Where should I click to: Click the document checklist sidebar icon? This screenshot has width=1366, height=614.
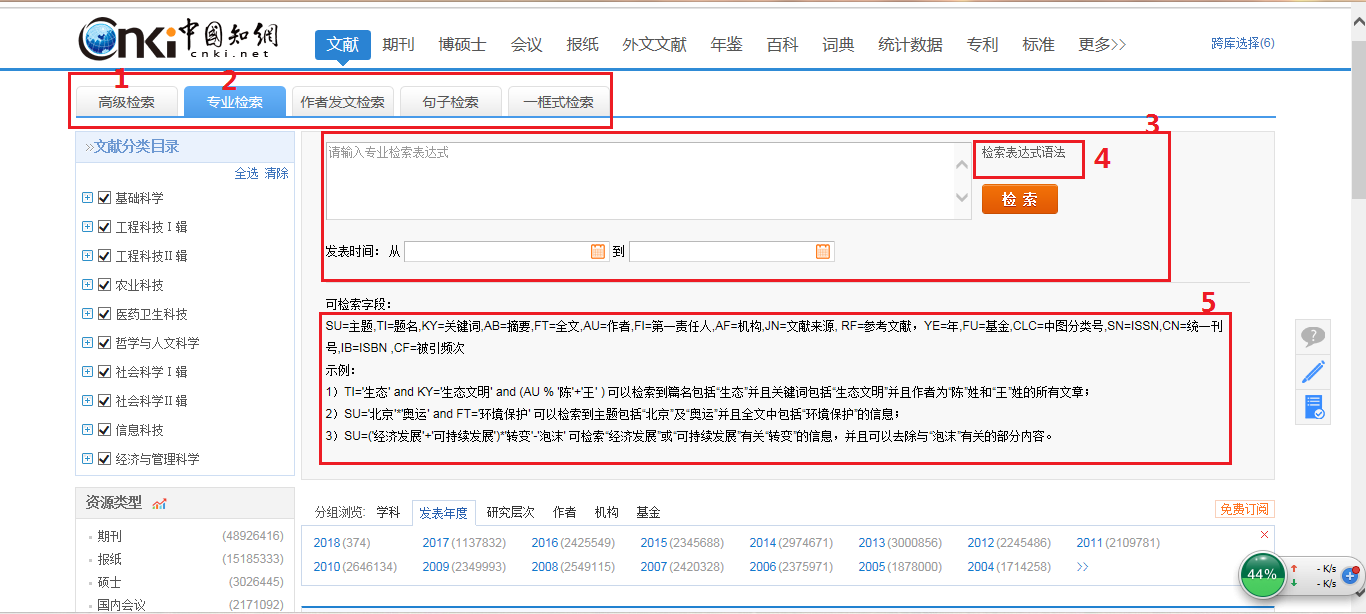(x=1313, y=407)
